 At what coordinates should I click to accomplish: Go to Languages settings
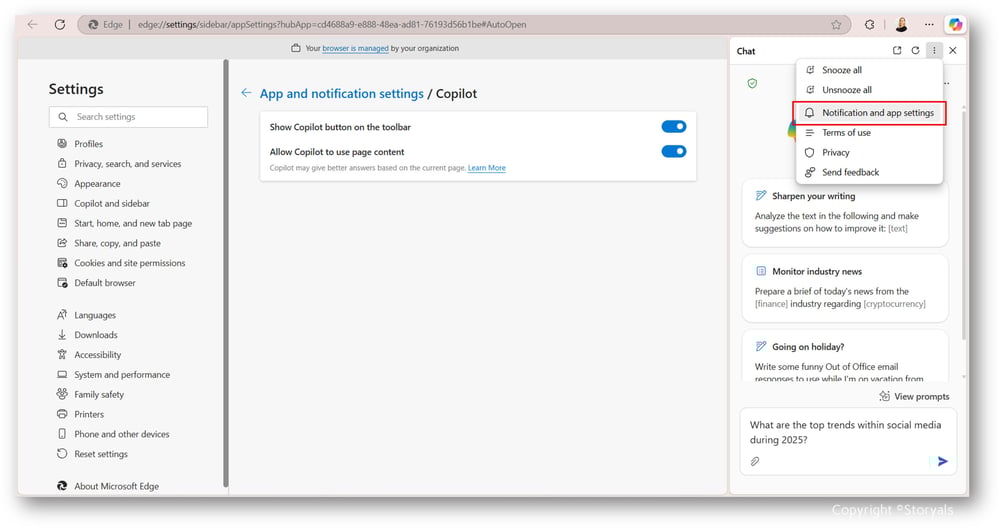(86, 315)
